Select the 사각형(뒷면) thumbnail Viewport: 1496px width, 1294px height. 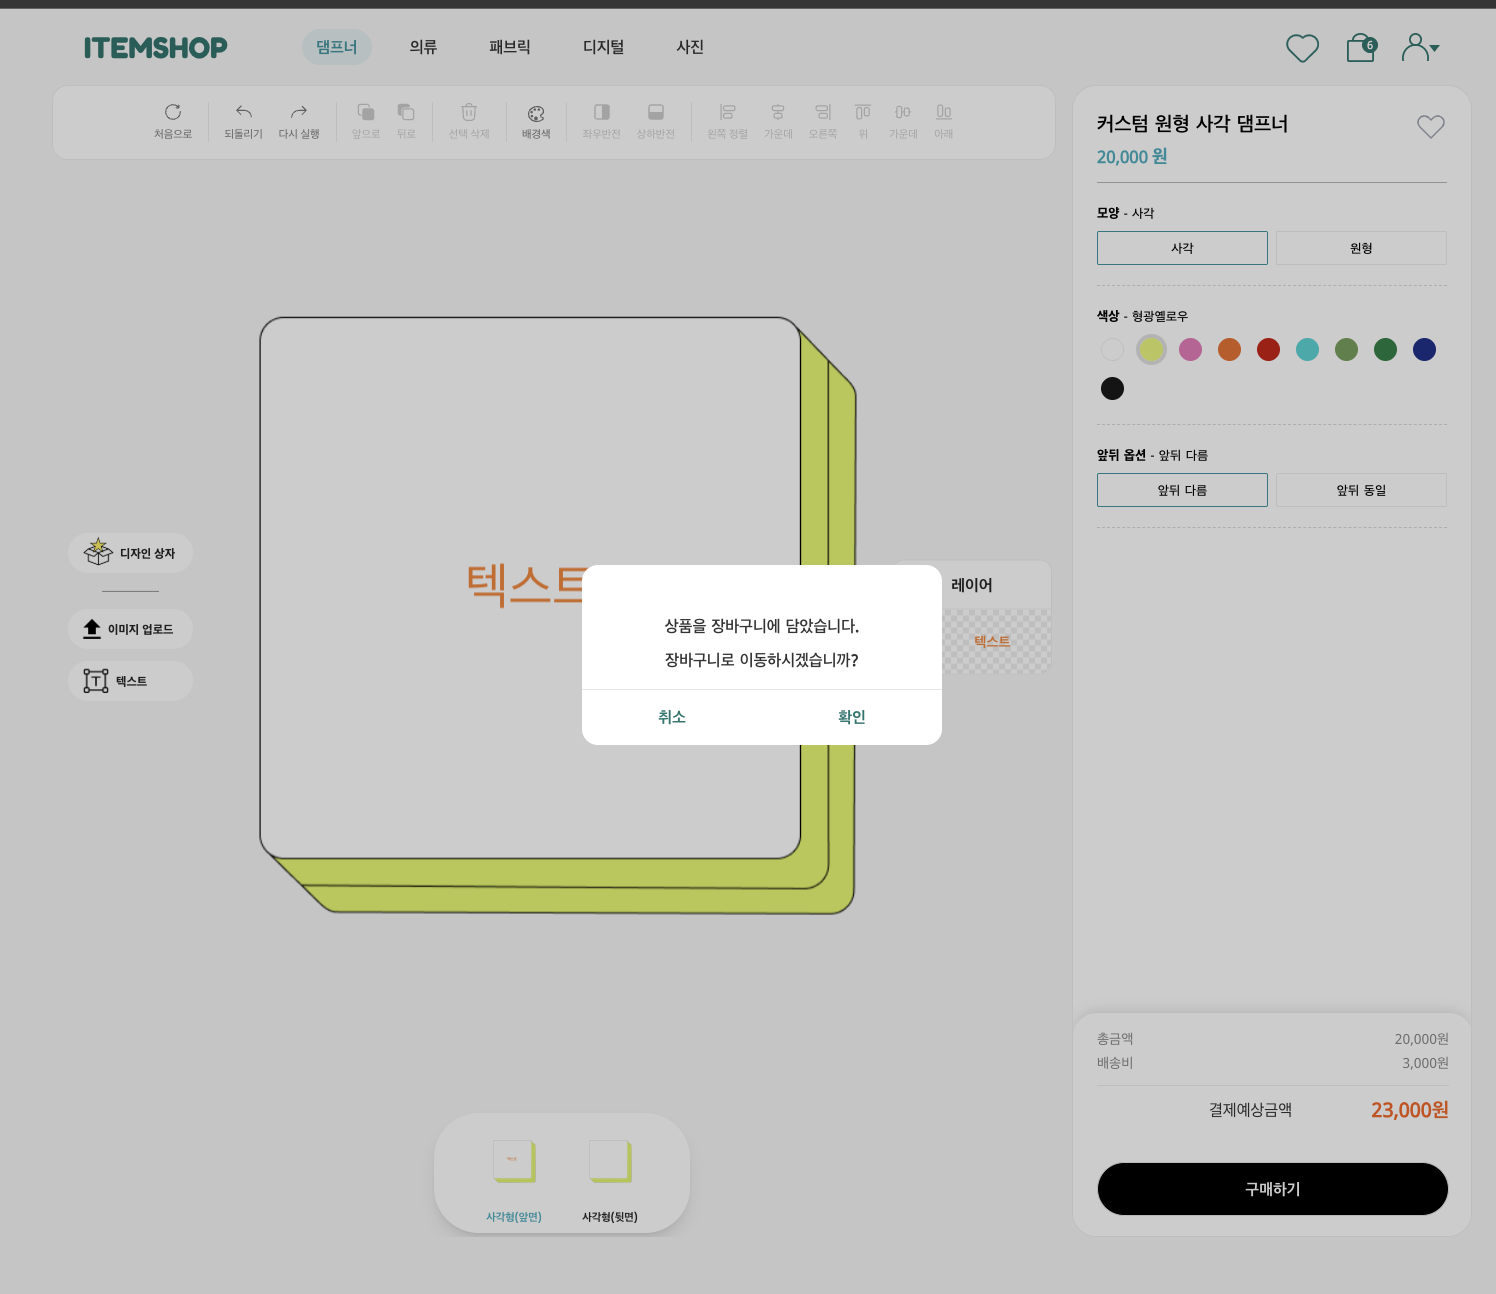tap(610, 1163)
